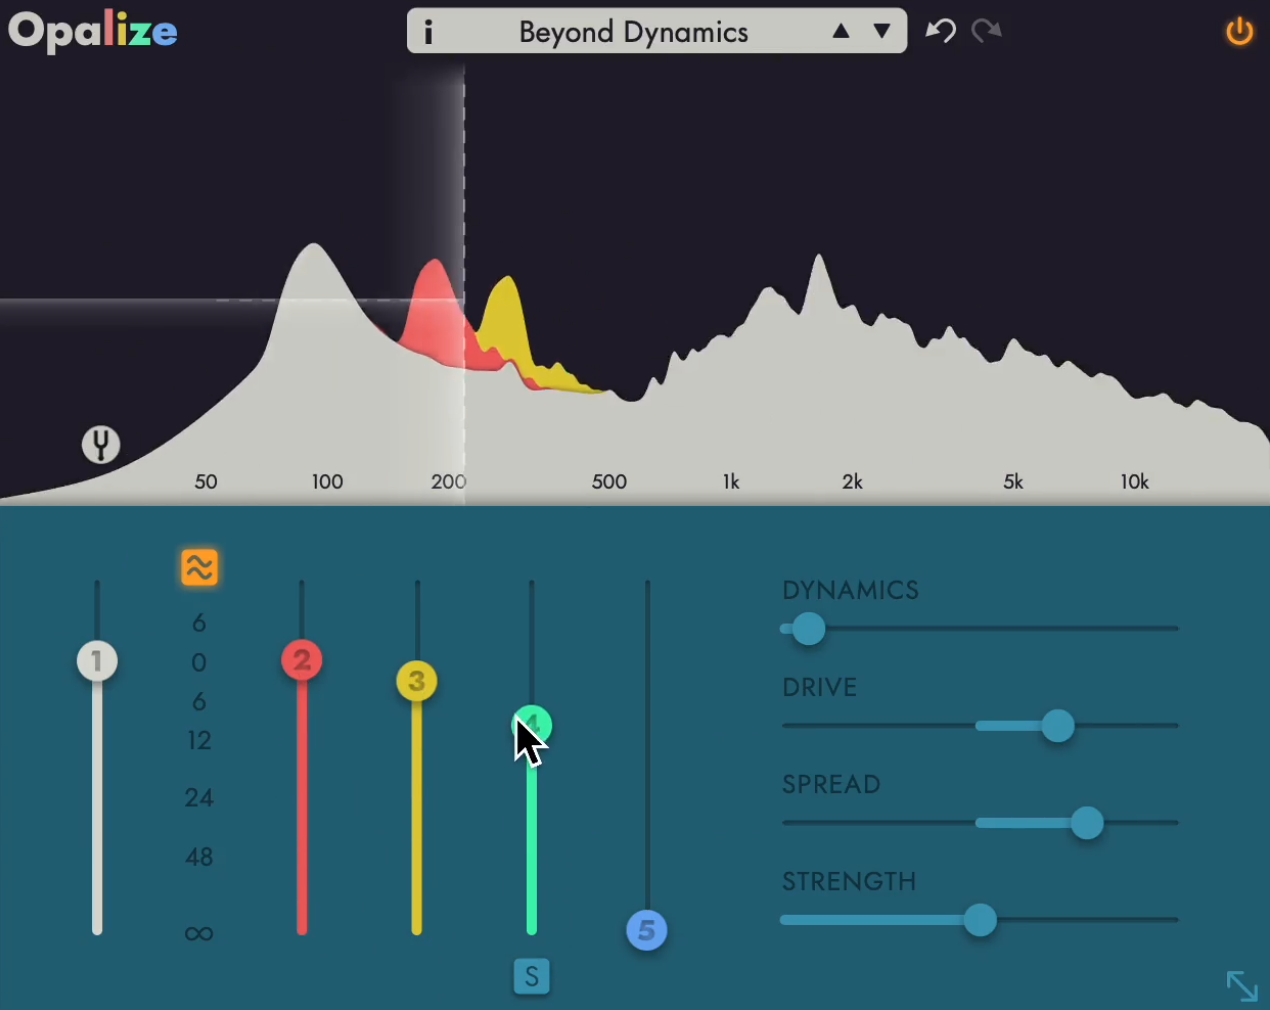Viewport: 1270px width, 1010px height.
Task: Select the next preset down arrow
Action: [881, 31]
